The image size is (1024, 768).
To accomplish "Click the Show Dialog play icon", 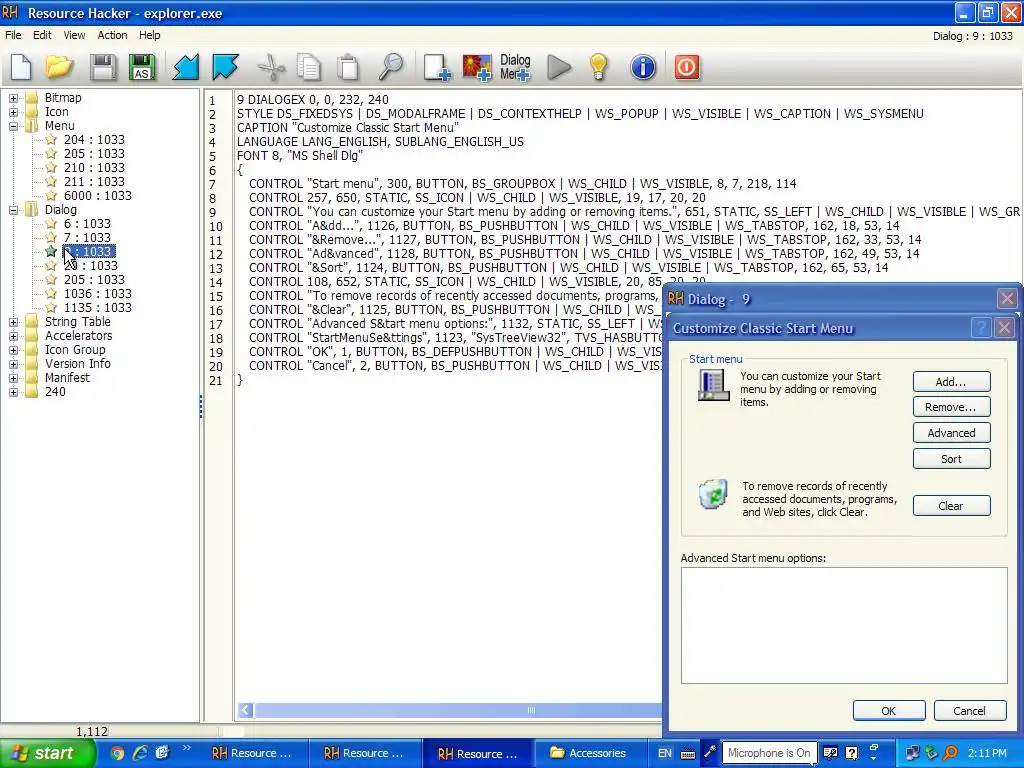I will [558, 67].
